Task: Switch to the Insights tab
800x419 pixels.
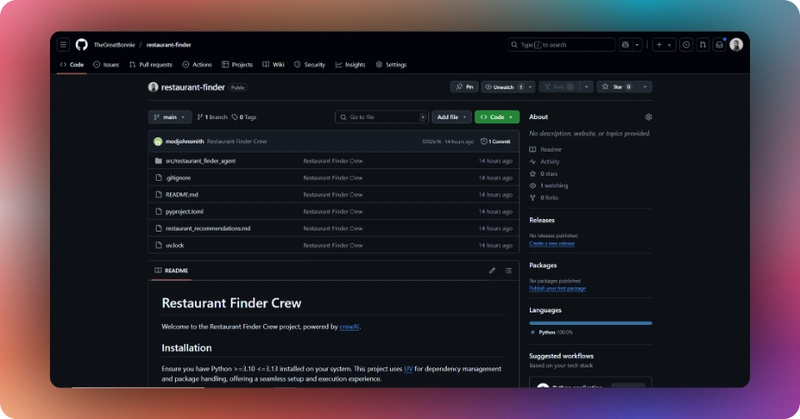Action: click(x=350, y=65)
